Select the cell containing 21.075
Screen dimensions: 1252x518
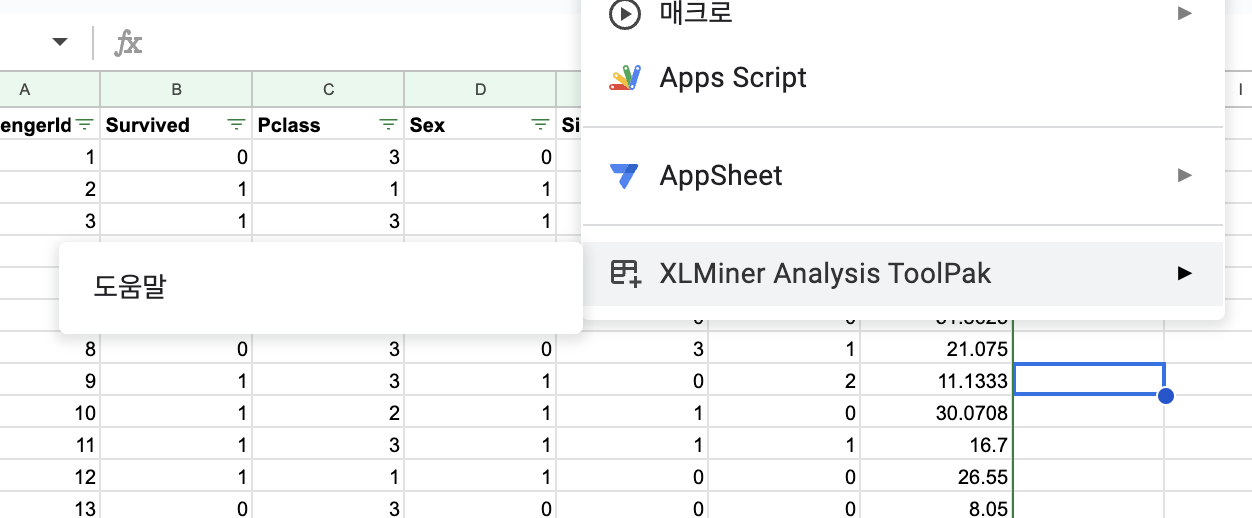coord(936,349)
